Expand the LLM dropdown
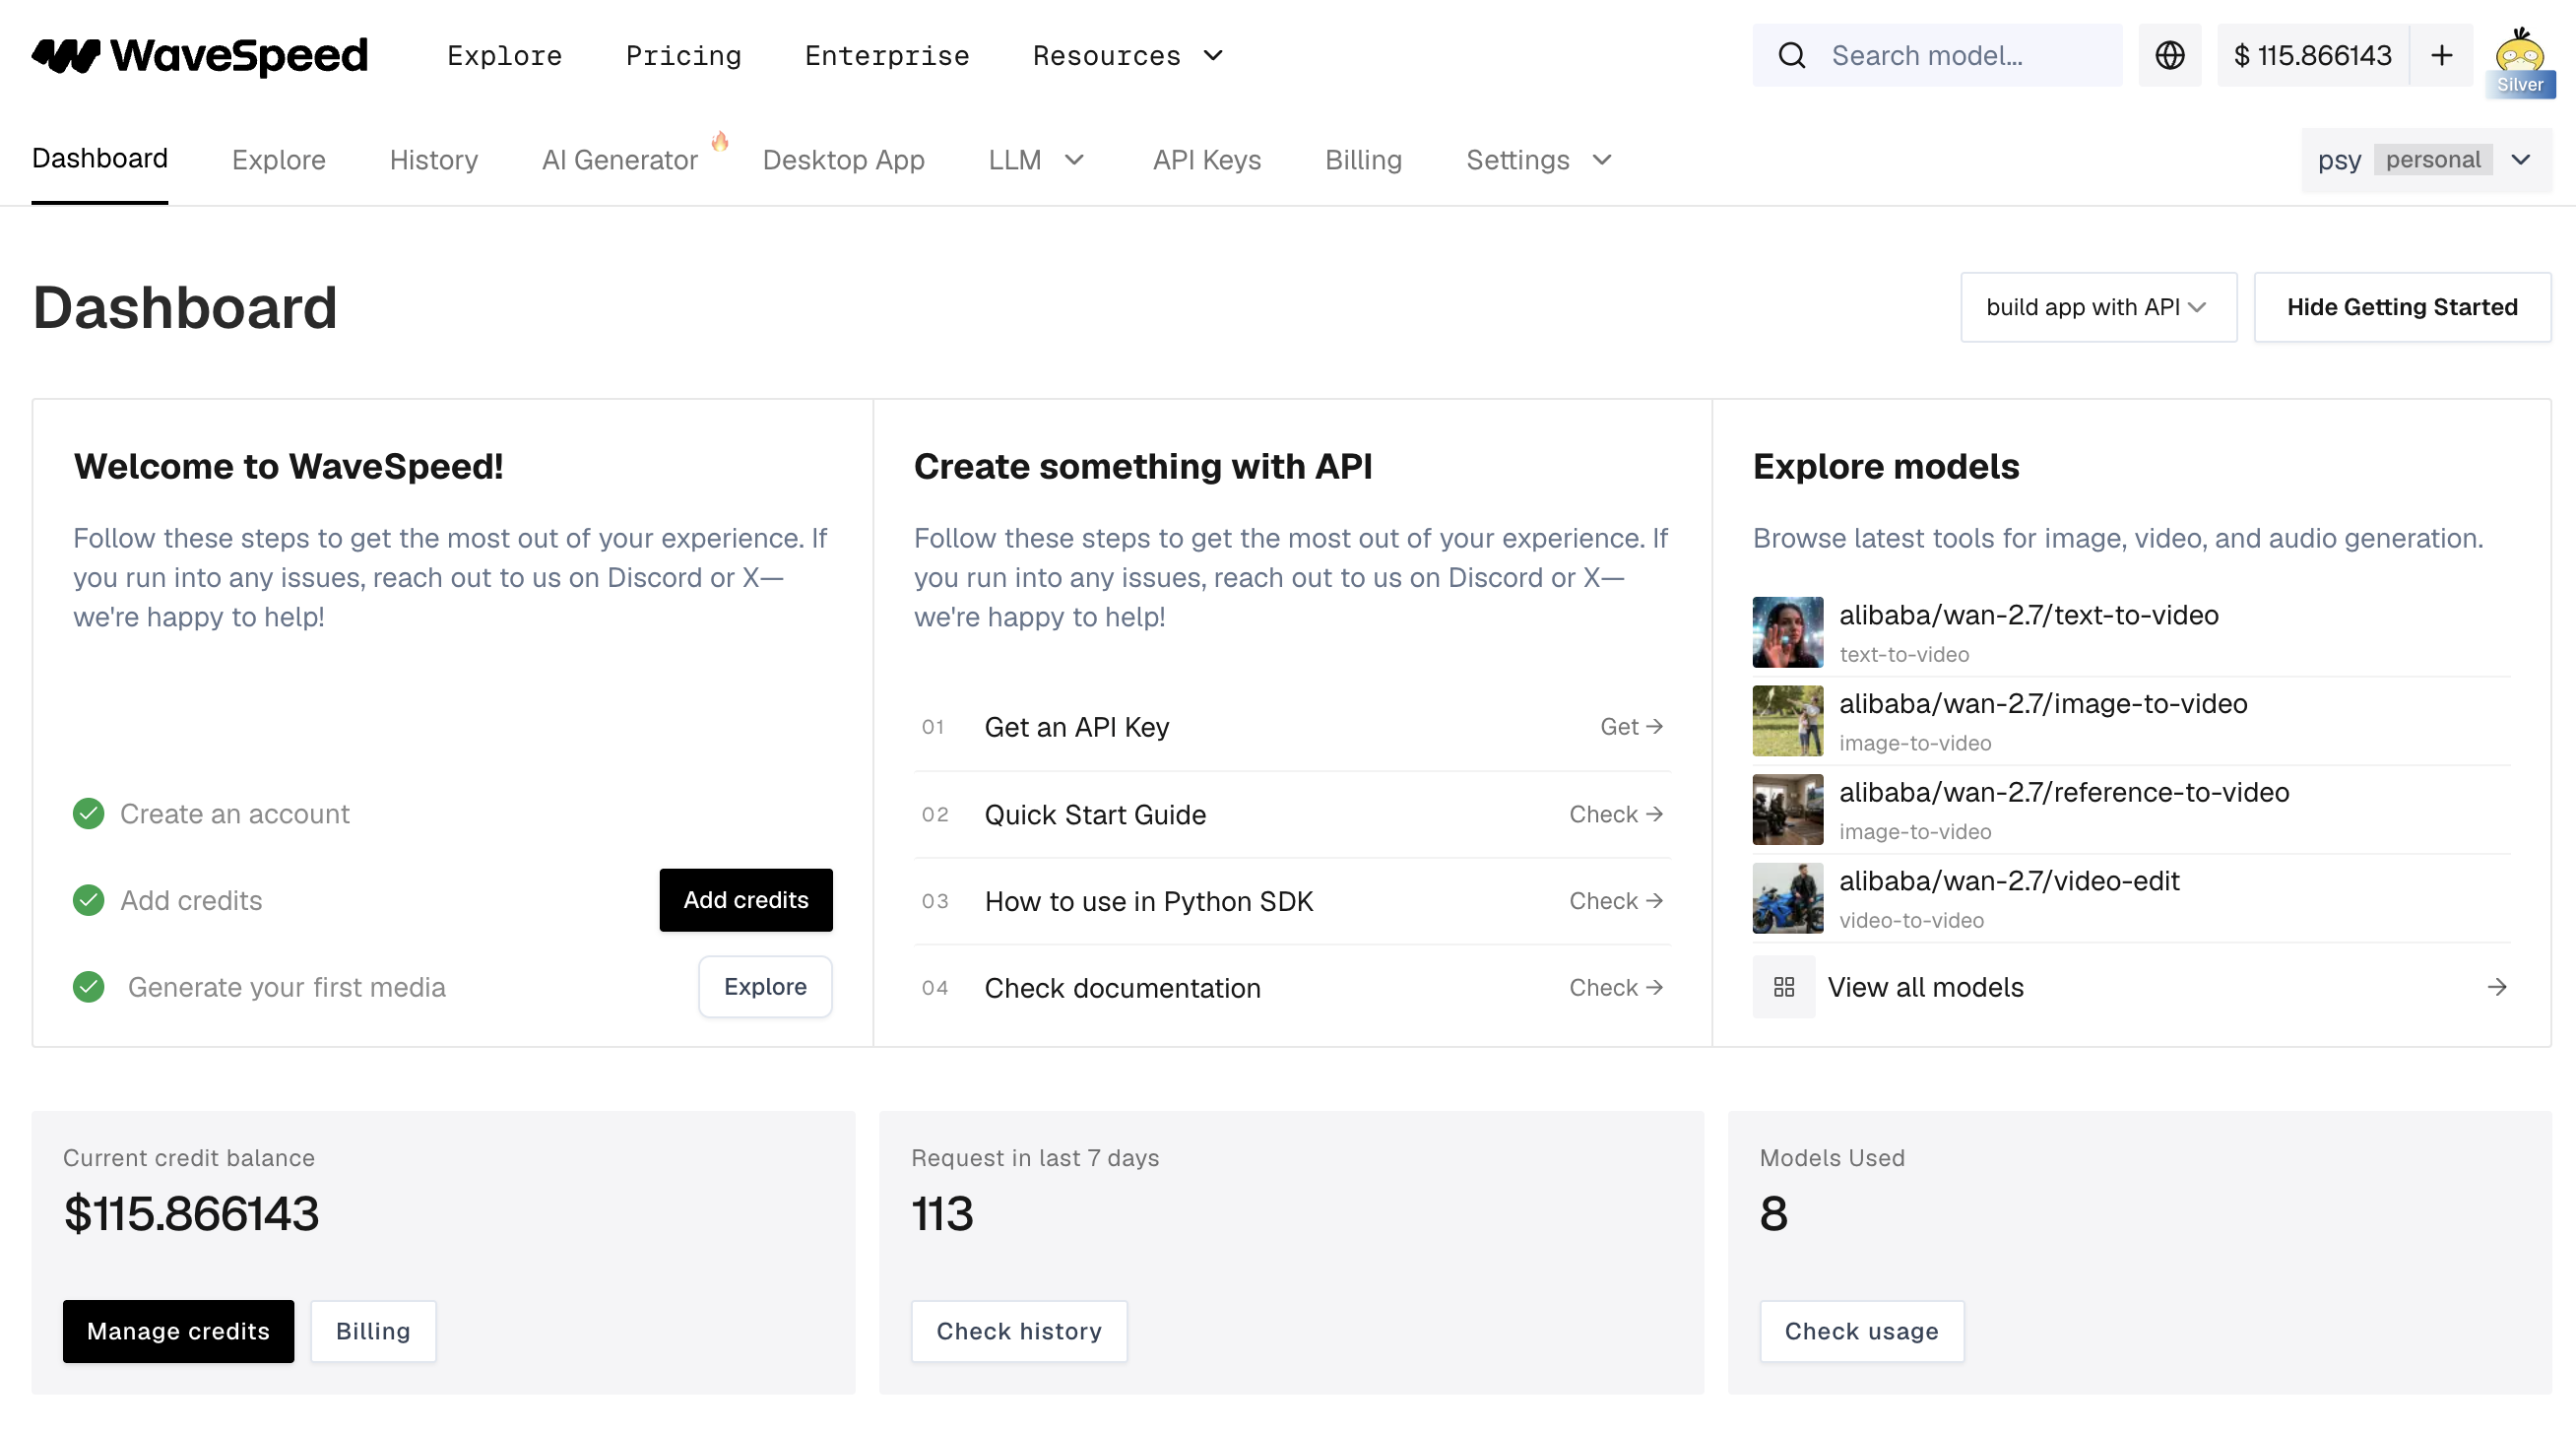This screenshot has height=1432, width=2576. coord(1036,160)
